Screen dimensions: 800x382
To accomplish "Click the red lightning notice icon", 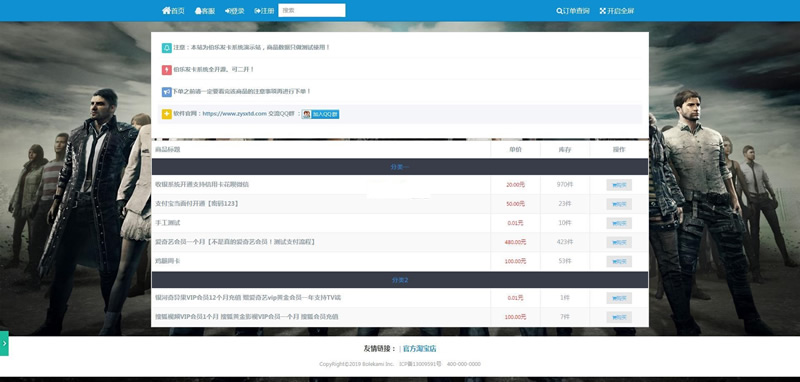I will click(x=166, y=70).
